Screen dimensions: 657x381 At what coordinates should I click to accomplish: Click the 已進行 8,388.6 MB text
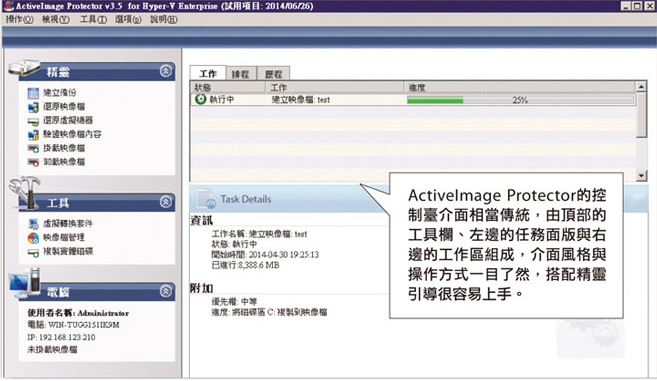tap(245, 265)
